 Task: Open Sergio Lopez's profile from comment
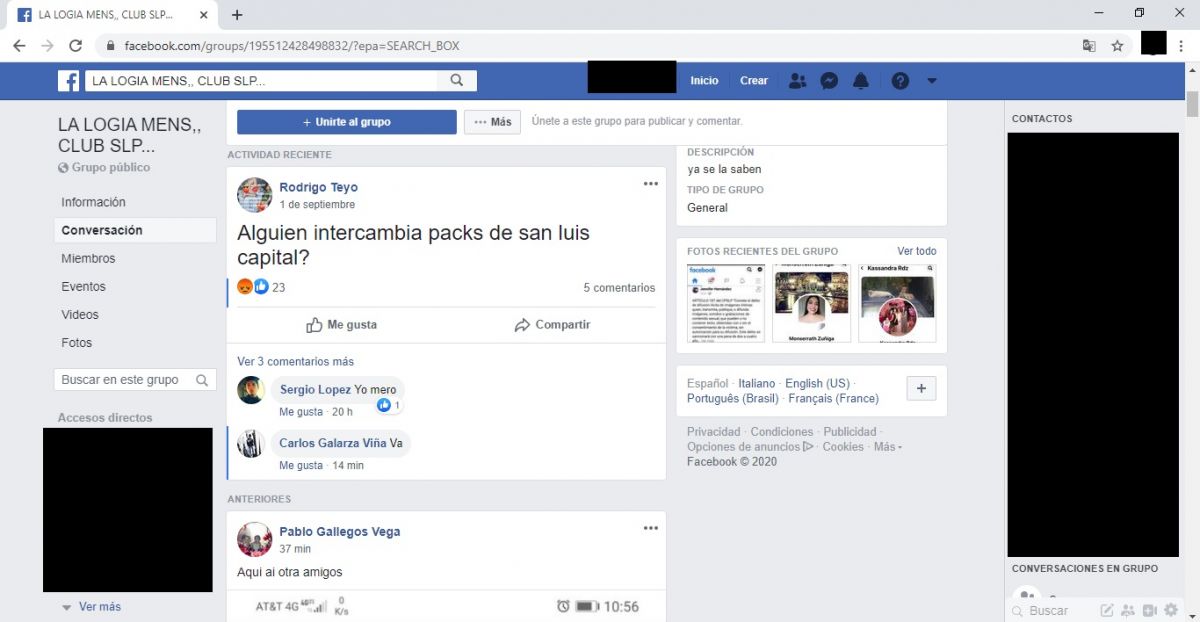tap(316, 390)
